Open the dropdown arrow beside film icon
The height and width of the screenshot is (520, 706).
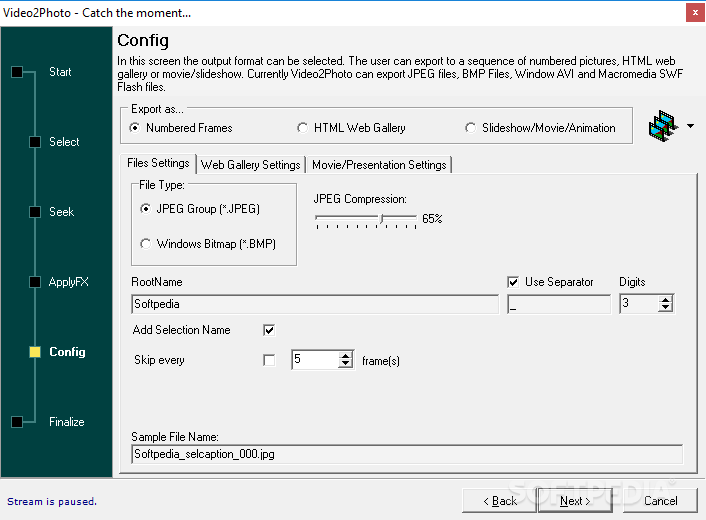690,126
